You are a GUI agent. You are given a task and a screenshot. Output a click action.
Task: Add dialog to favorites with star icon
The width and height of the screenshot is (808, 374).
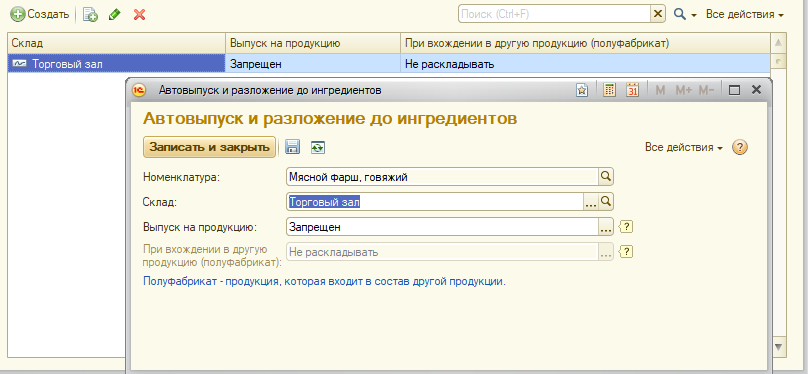(x=582, y=90)
